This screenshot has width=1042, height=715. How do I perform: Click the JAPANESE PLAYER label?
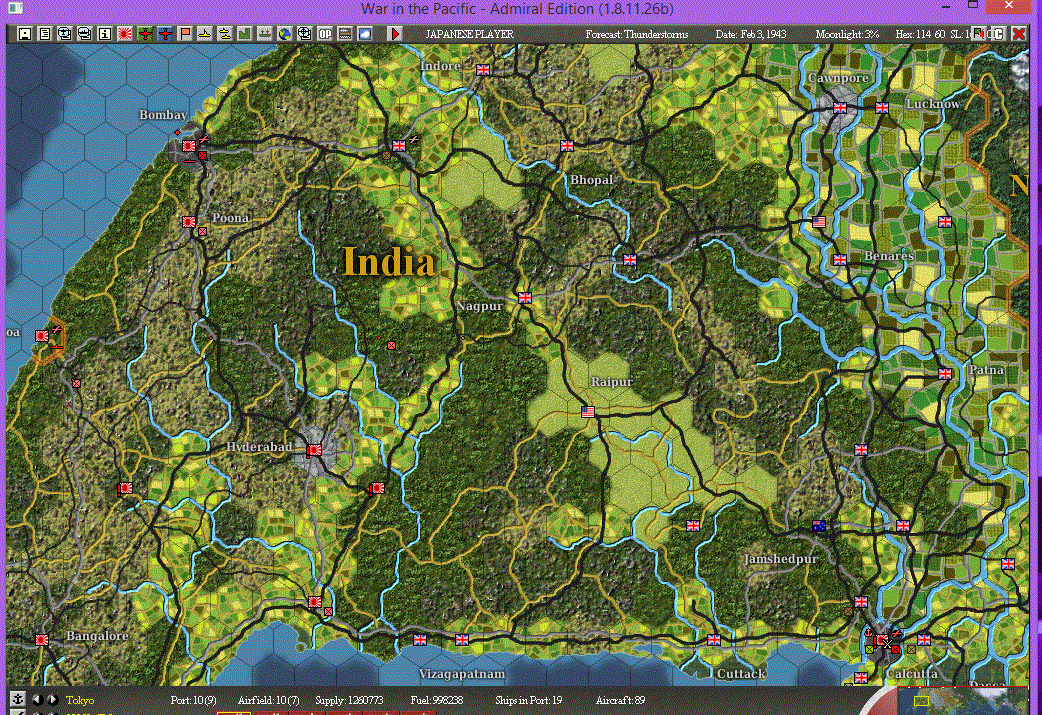[469, 34]
